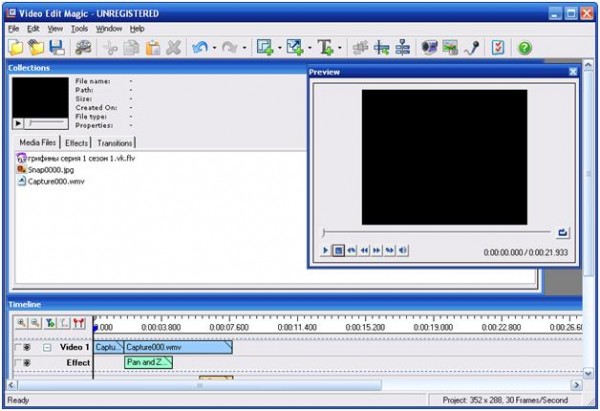Image resolution: width=600 pixels, height=411 pixels.
Task: Click the Add Effect icon with green plus
Action: pos(265,48)
